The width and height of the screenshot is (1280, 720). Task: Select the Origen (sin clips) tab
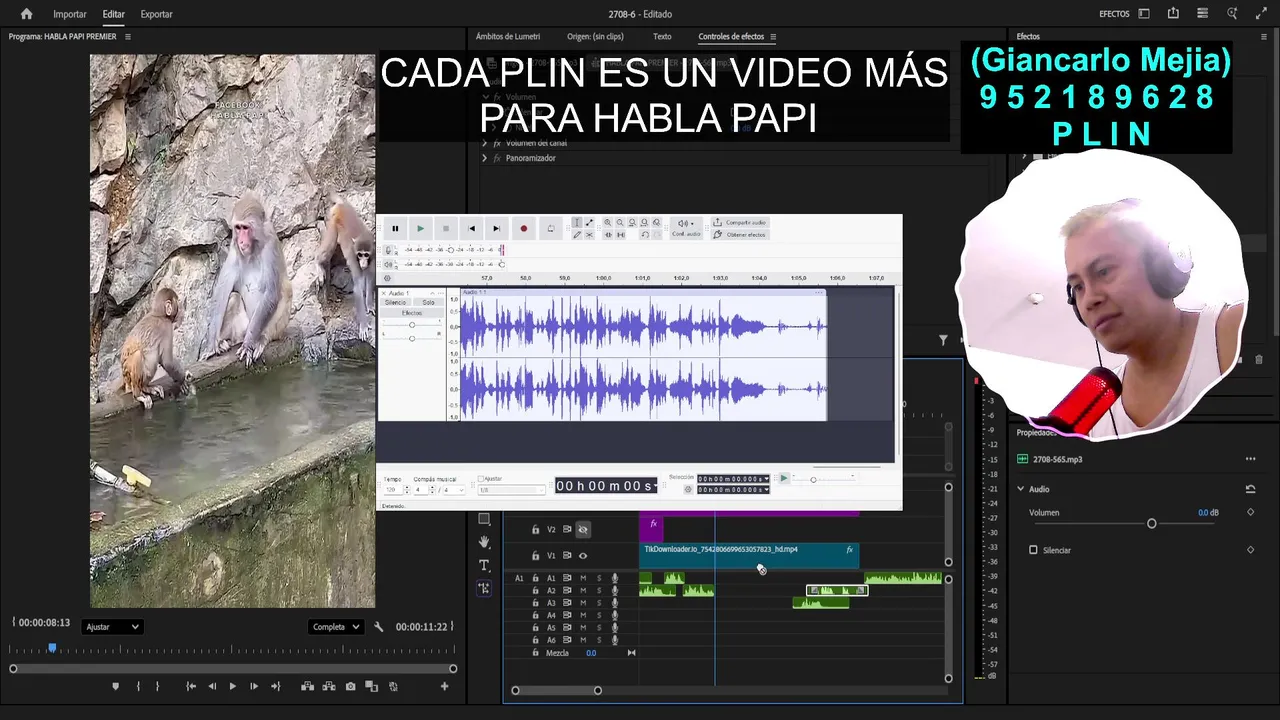click(595, 37)
